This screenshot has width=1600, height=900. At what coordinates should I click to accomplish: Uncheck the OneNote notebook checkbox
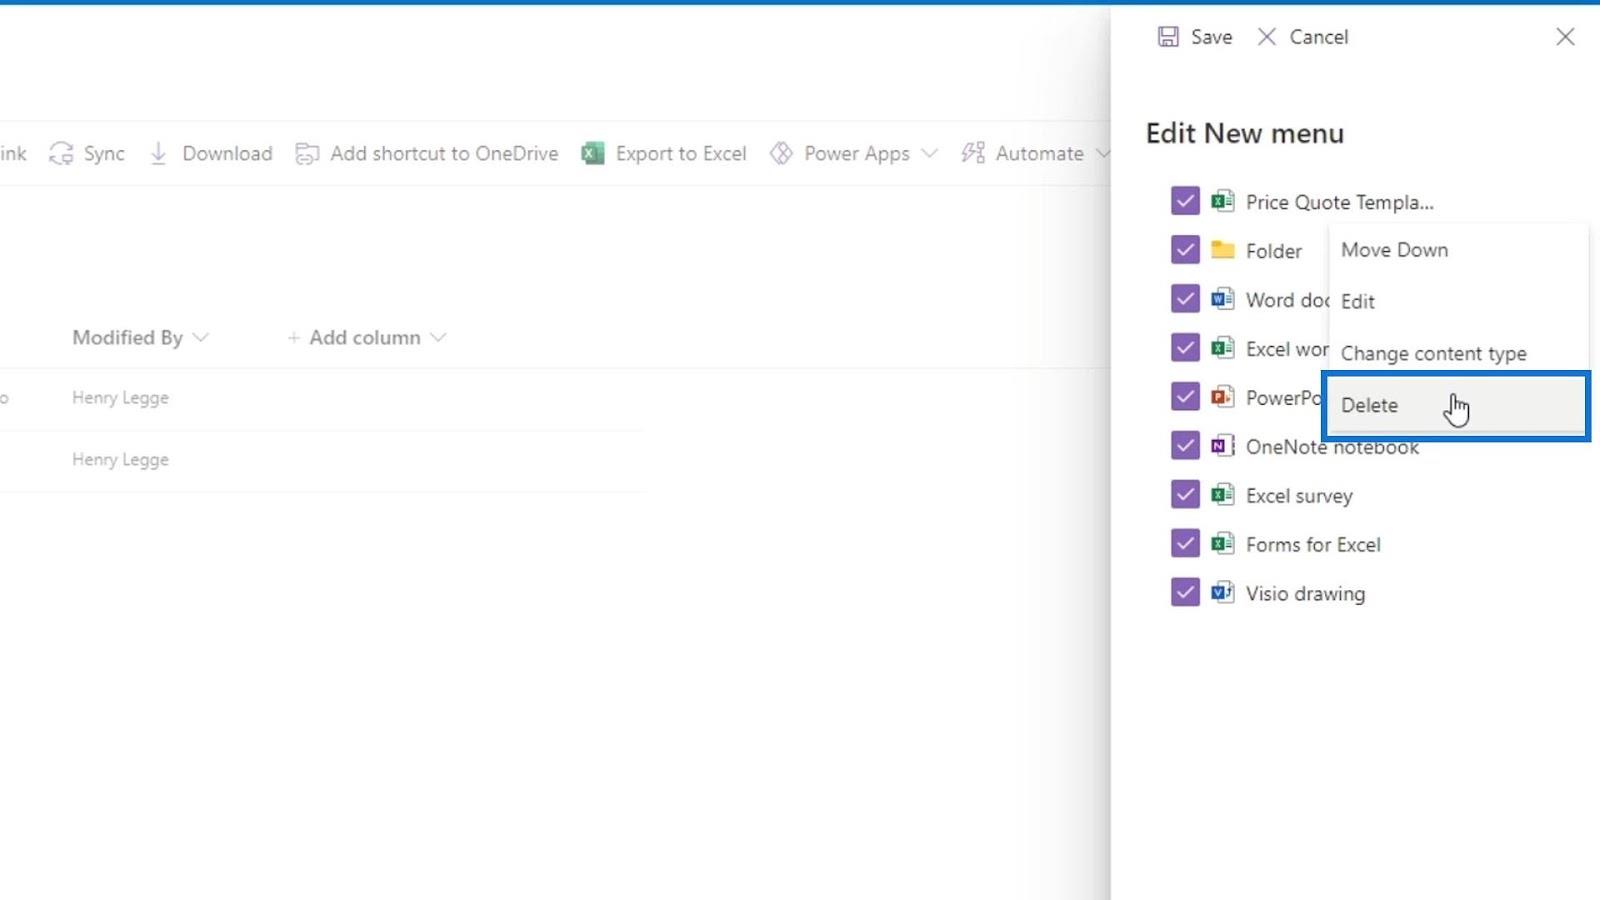pos(1185,446)
